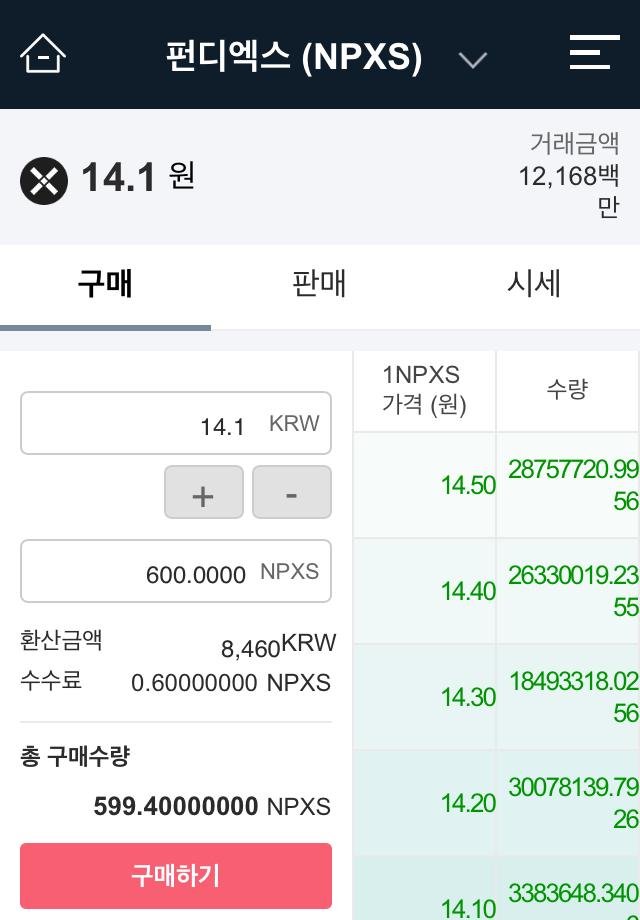Select the 14.50 price row
This screenshot has height=920, width=640.
(x=425, y=485)
